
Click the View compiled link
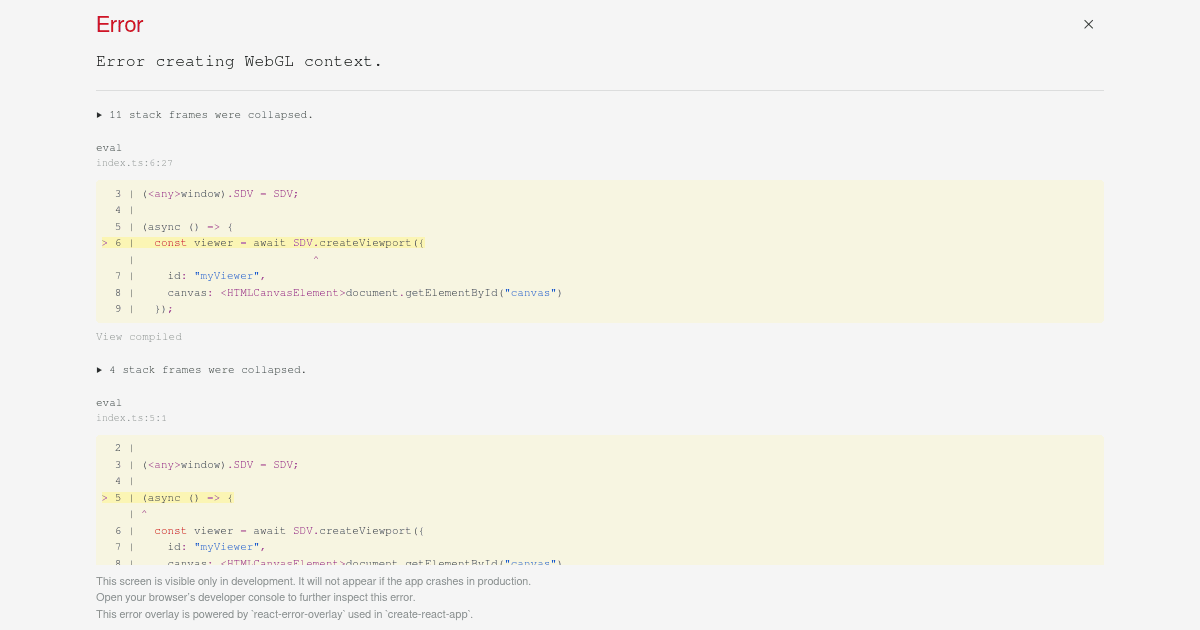pos(139,337)
